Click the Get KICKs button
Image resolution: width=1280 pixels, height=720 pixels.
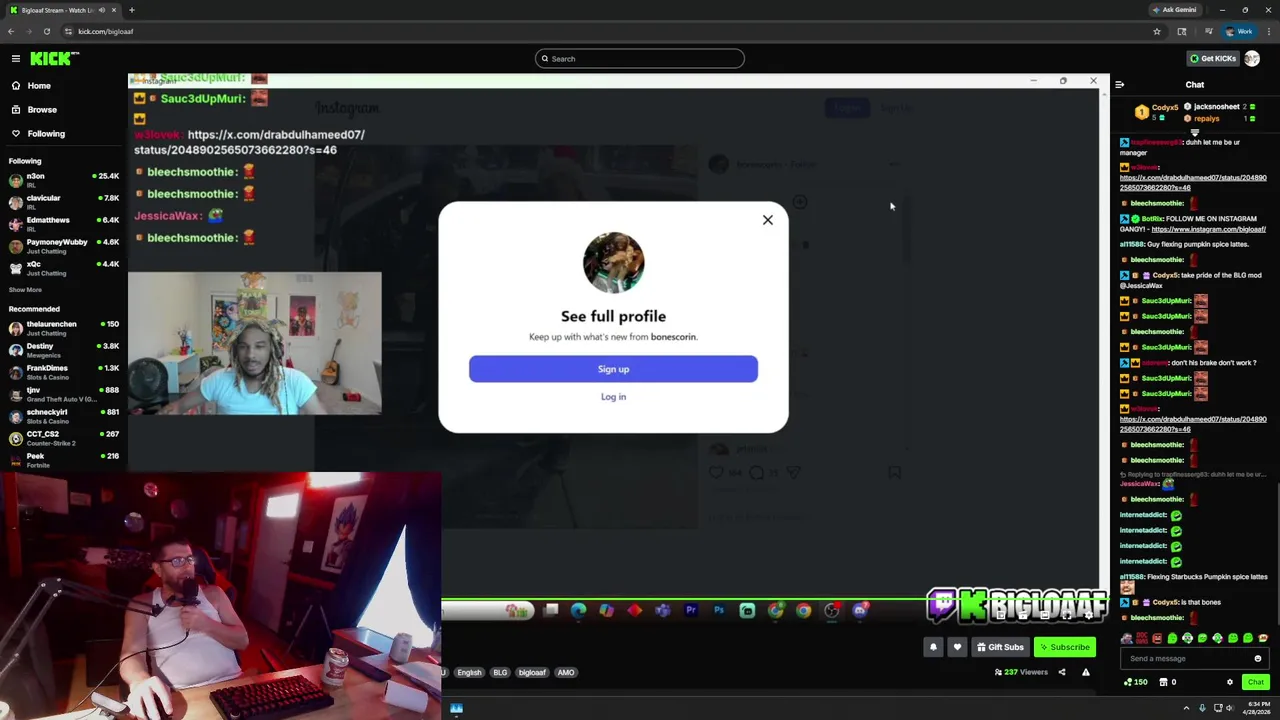pos(1213,59)
